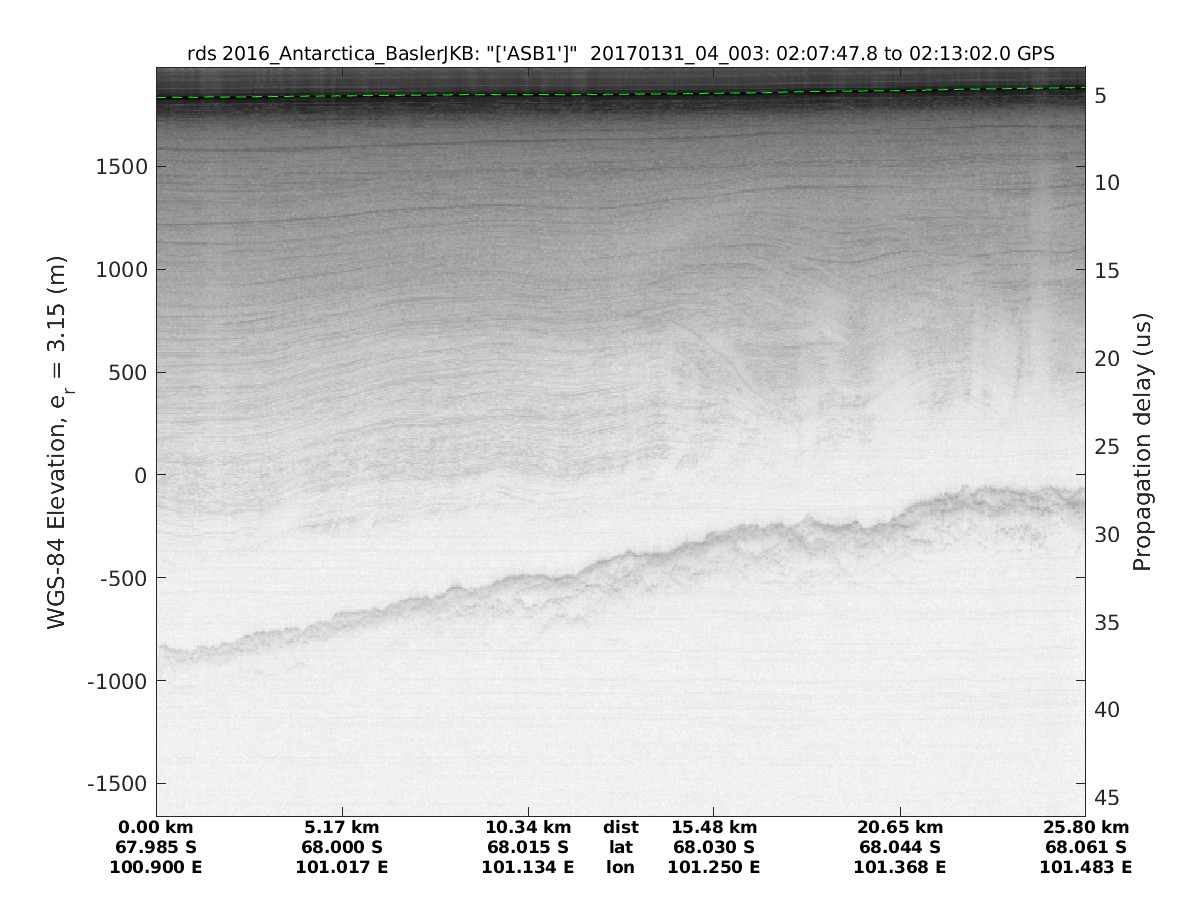1200x900 pixels.
Task: Click the 10.34 km distance label
Action: (528, 827)
